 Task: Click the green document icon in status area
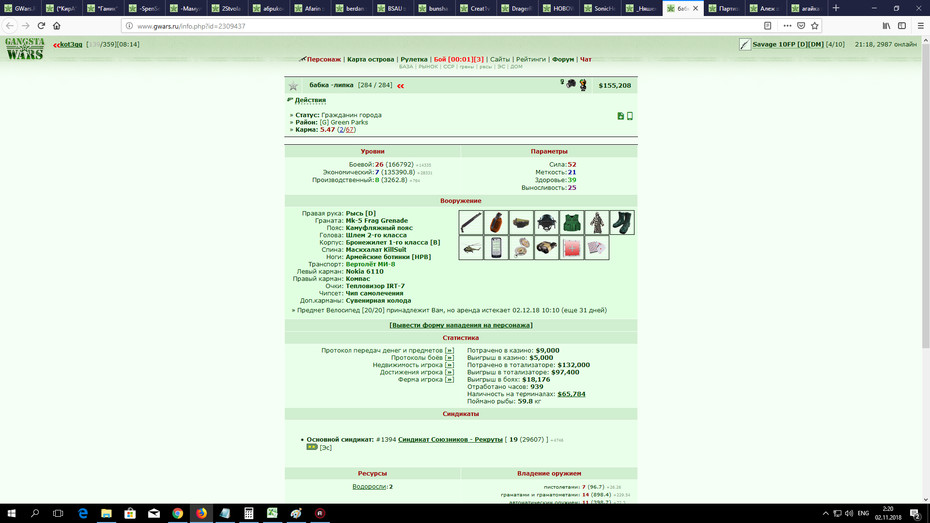pyautogui.click(x=620, y=116)
